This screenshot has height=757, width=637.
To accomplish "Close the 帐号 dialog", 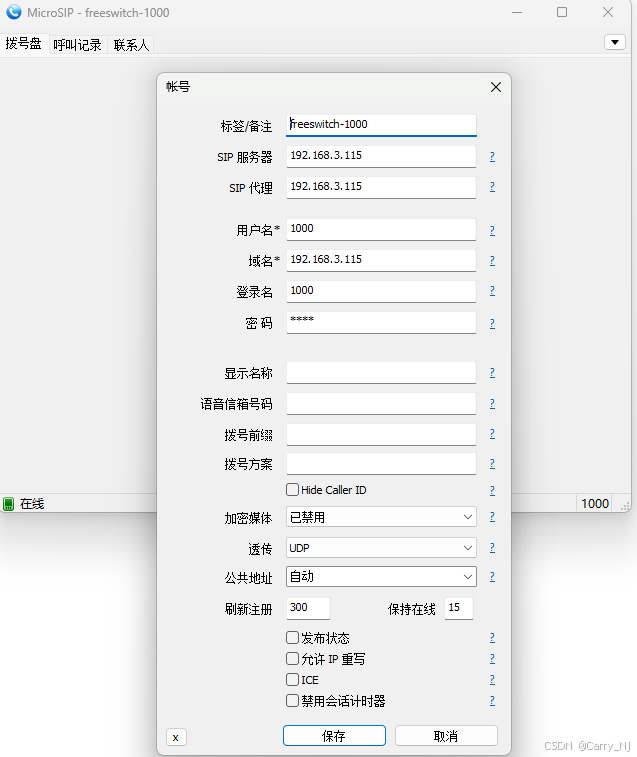I will 495,87.
